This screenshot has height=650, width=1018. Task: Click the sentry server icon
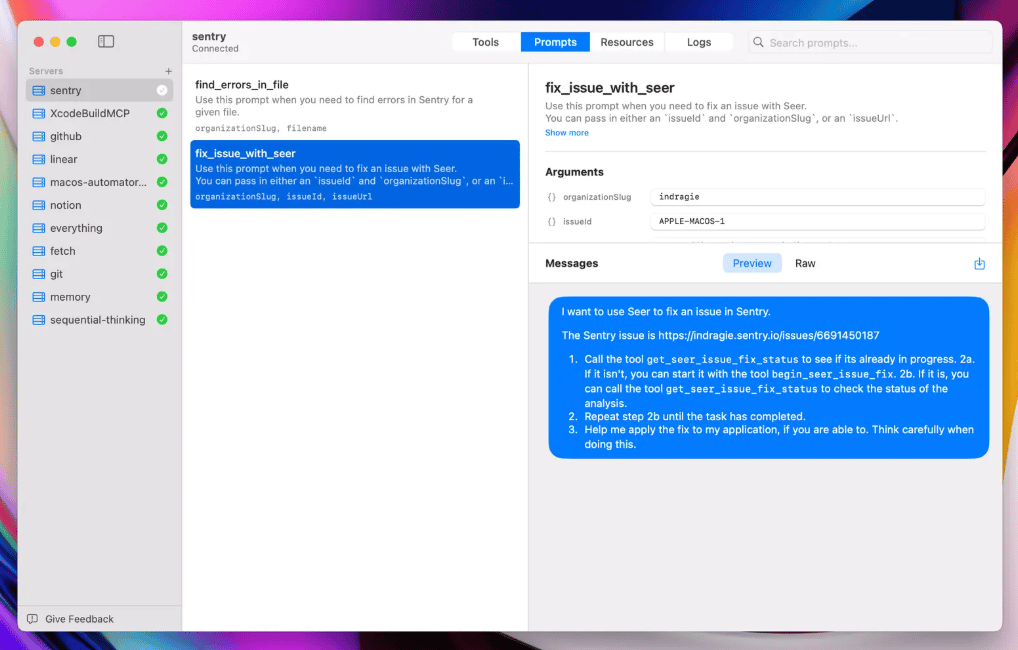pos(39,90)
